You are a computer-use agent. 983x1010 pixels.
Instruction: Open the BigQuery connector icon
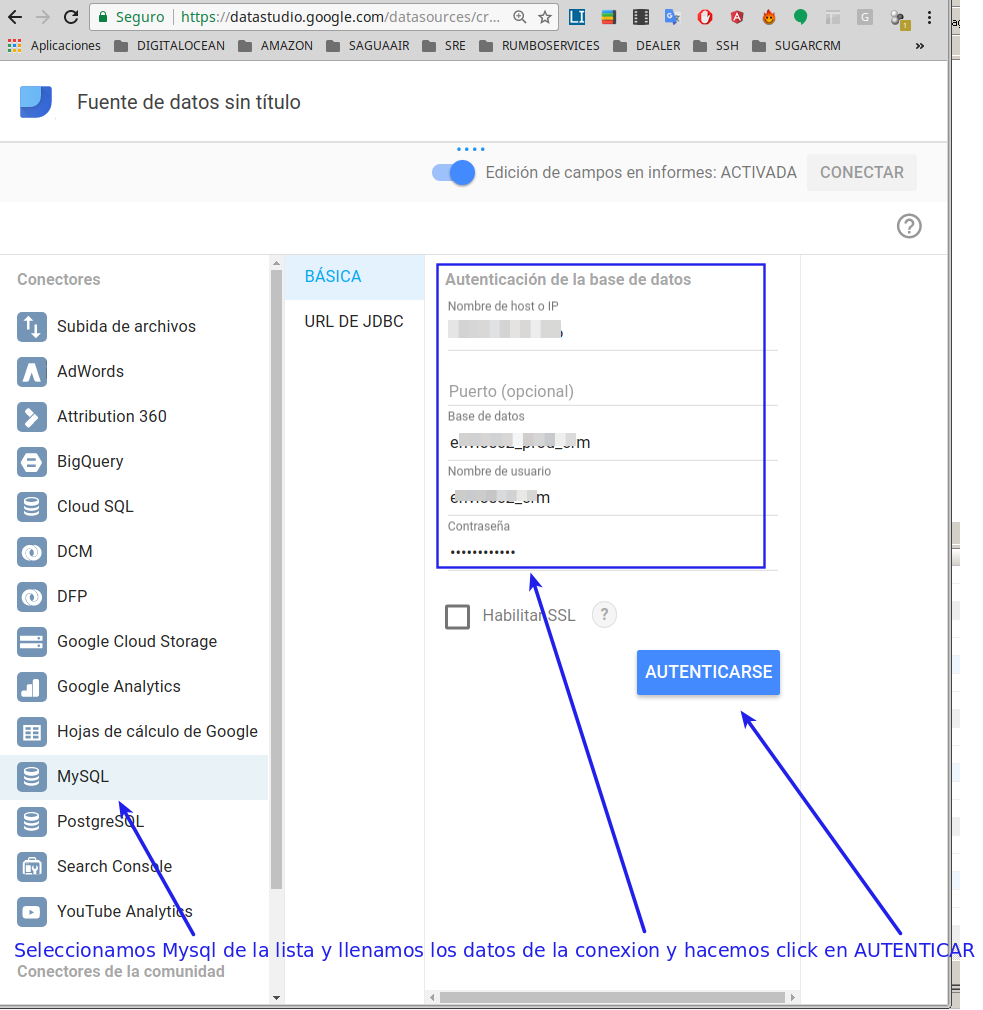click(32, 462)
